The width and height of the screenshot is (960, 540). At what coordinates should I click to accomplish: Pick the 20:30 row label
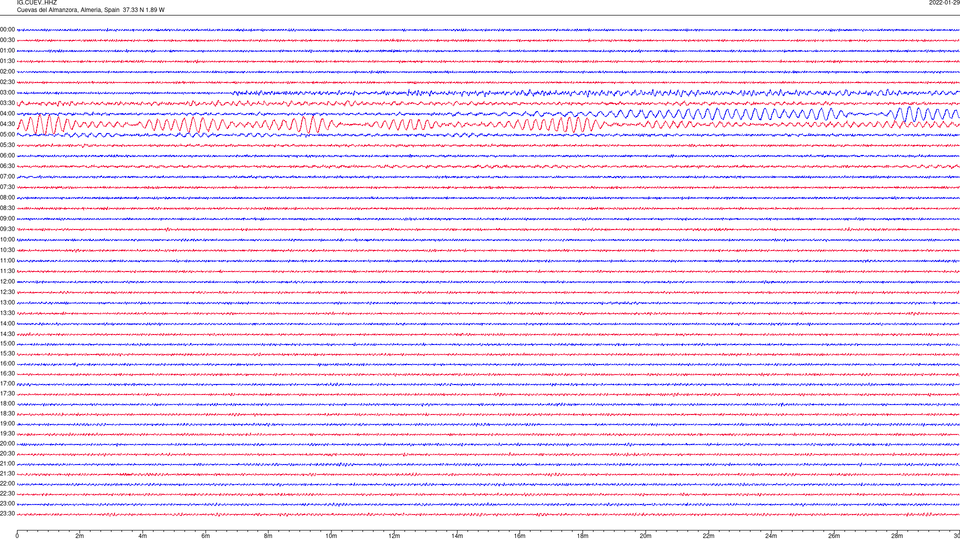[7, 454]
